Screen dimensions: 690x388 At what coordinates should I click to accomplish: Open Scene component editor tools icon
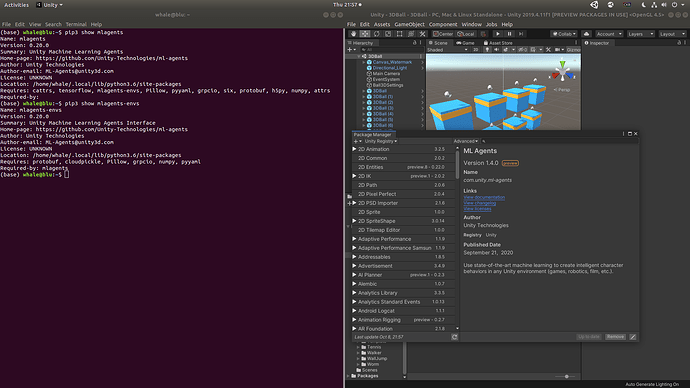pyautogui.click(x=548, y=50)
